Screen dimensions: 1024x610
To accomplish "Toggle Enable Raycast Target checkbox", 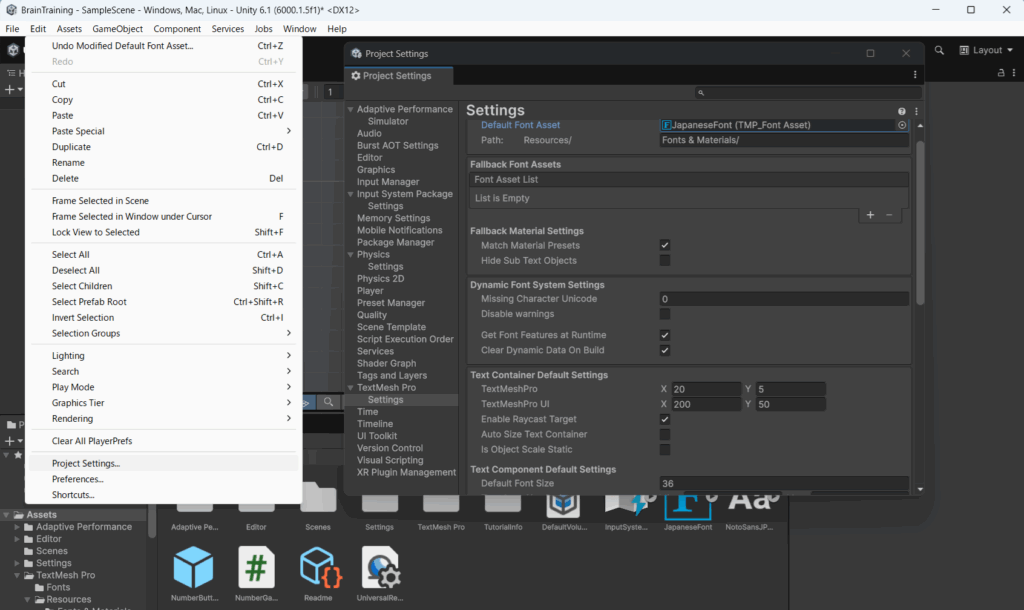I will pyautogui.click(x=665, y=419).
